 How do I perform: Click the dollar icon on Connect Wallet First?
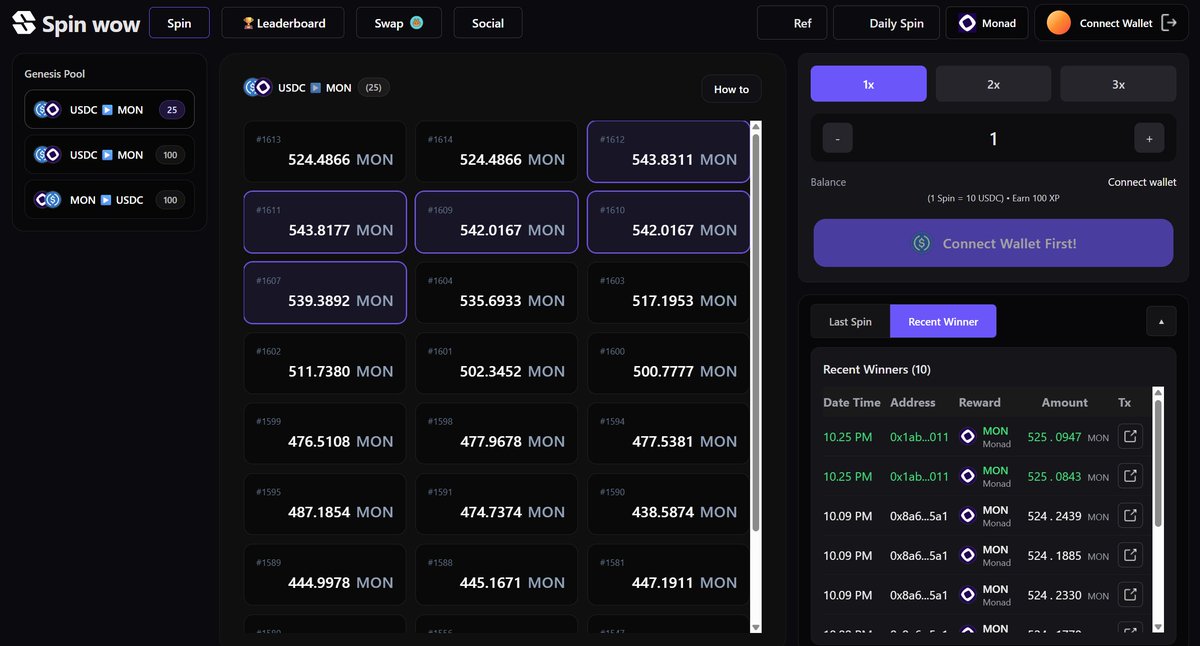tap(921, 243)
